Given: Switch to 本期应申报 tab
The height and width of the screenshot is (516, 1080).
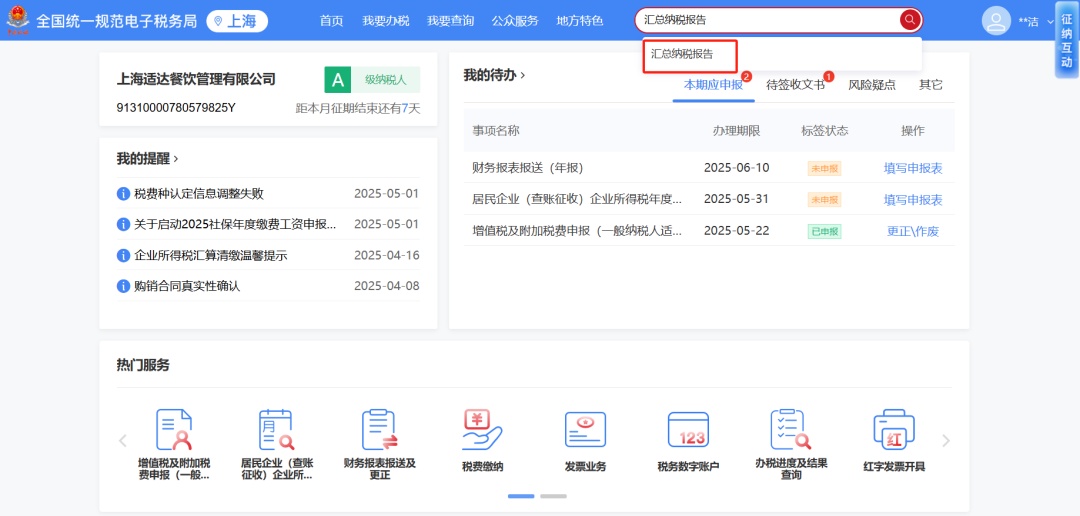Looking at the screenshot, I should pos(714,85).
